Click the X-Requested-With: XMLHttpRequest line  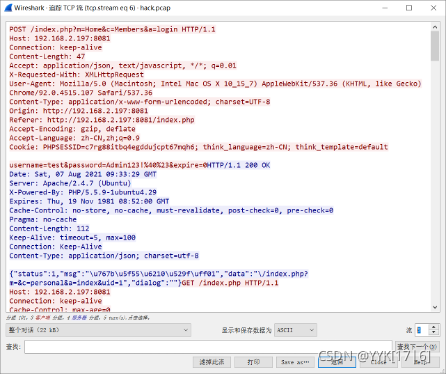pyautogui.click(x=76, y=75)
